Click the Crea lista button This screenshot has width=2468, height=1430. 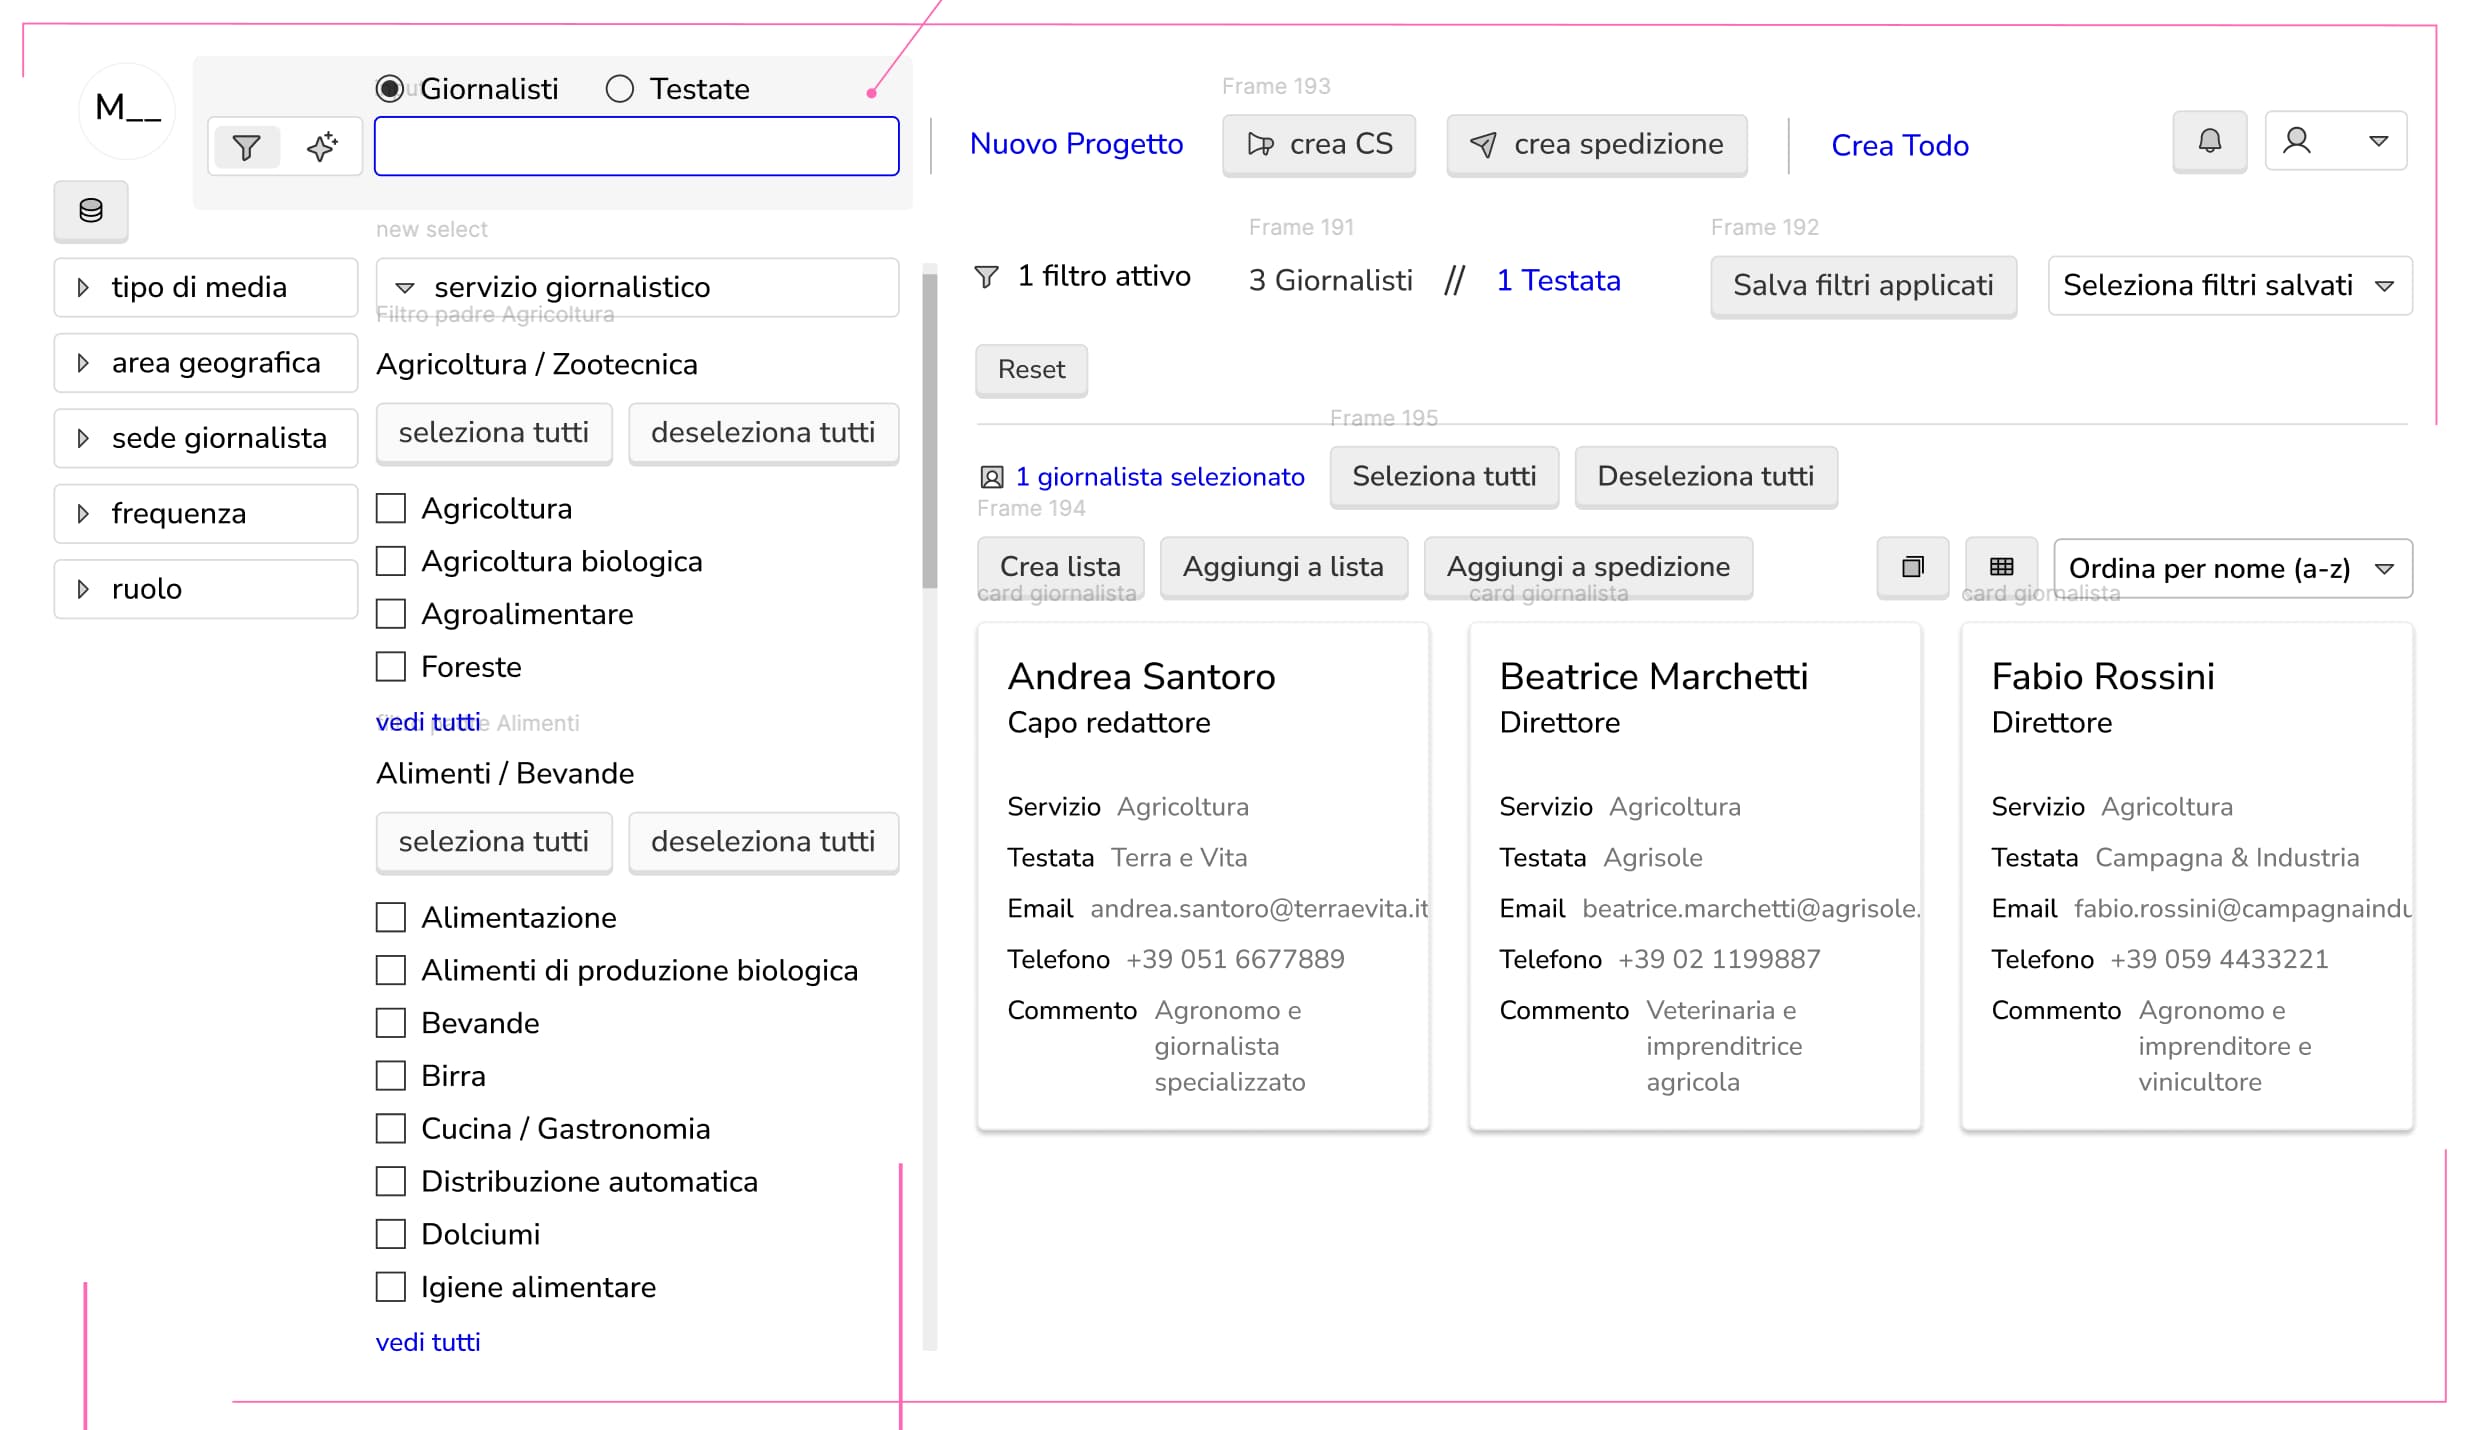(1060, 567)
